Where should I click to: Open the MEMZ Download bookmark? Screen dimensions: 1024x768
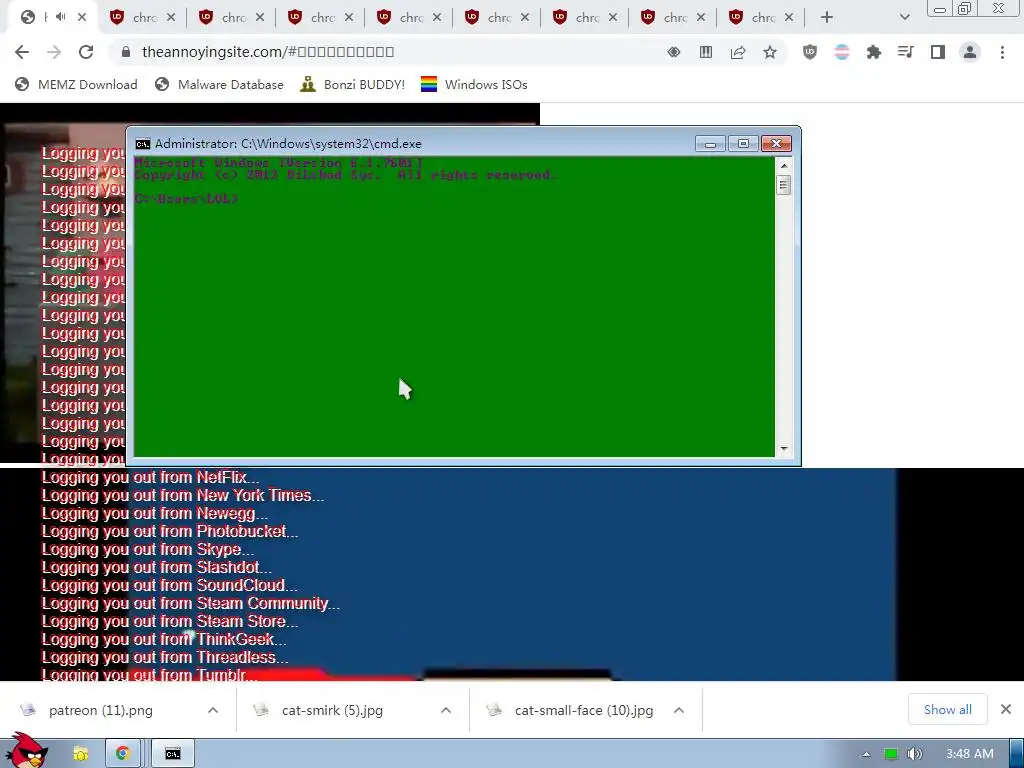click(76, 85)
